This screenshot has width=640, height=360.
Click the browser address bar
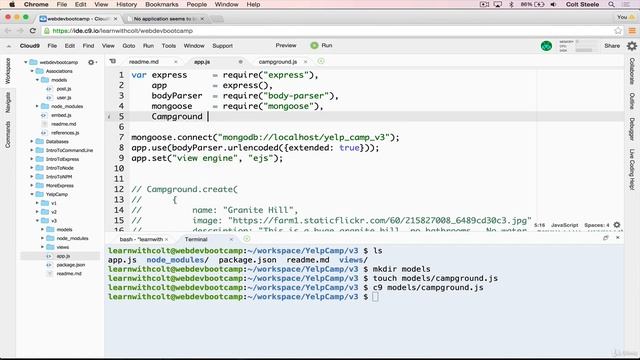327,31
